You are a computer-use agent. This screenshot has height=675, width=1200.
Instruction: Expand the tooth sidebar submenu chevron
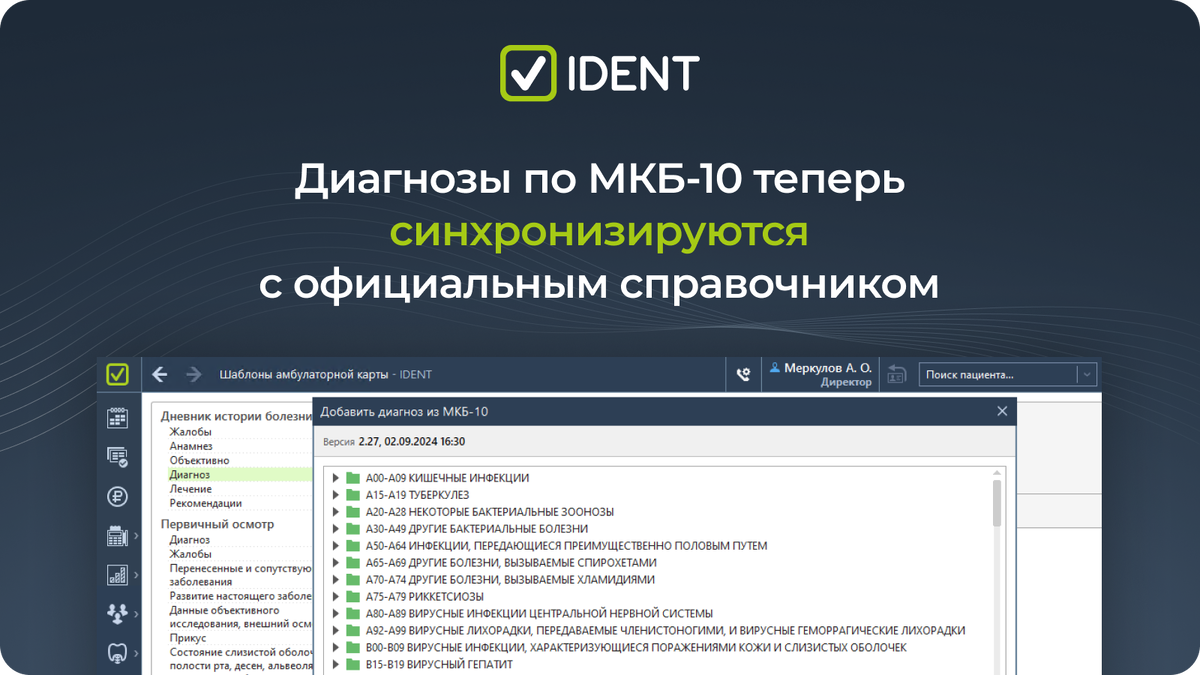[136, 653]
